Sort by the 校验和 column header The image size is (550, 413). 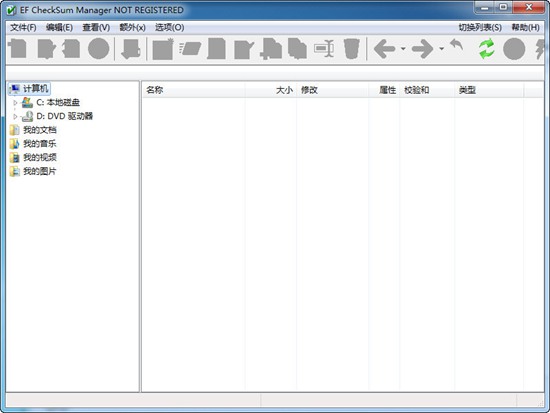(x=427, y=90)
